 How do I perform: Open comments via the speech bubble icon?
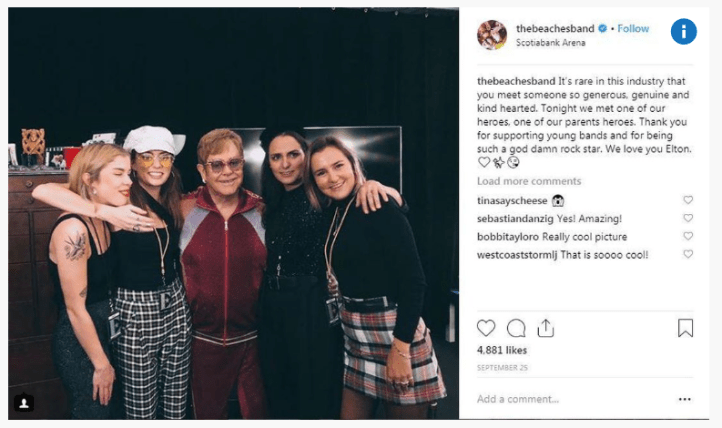click(516, 328)
